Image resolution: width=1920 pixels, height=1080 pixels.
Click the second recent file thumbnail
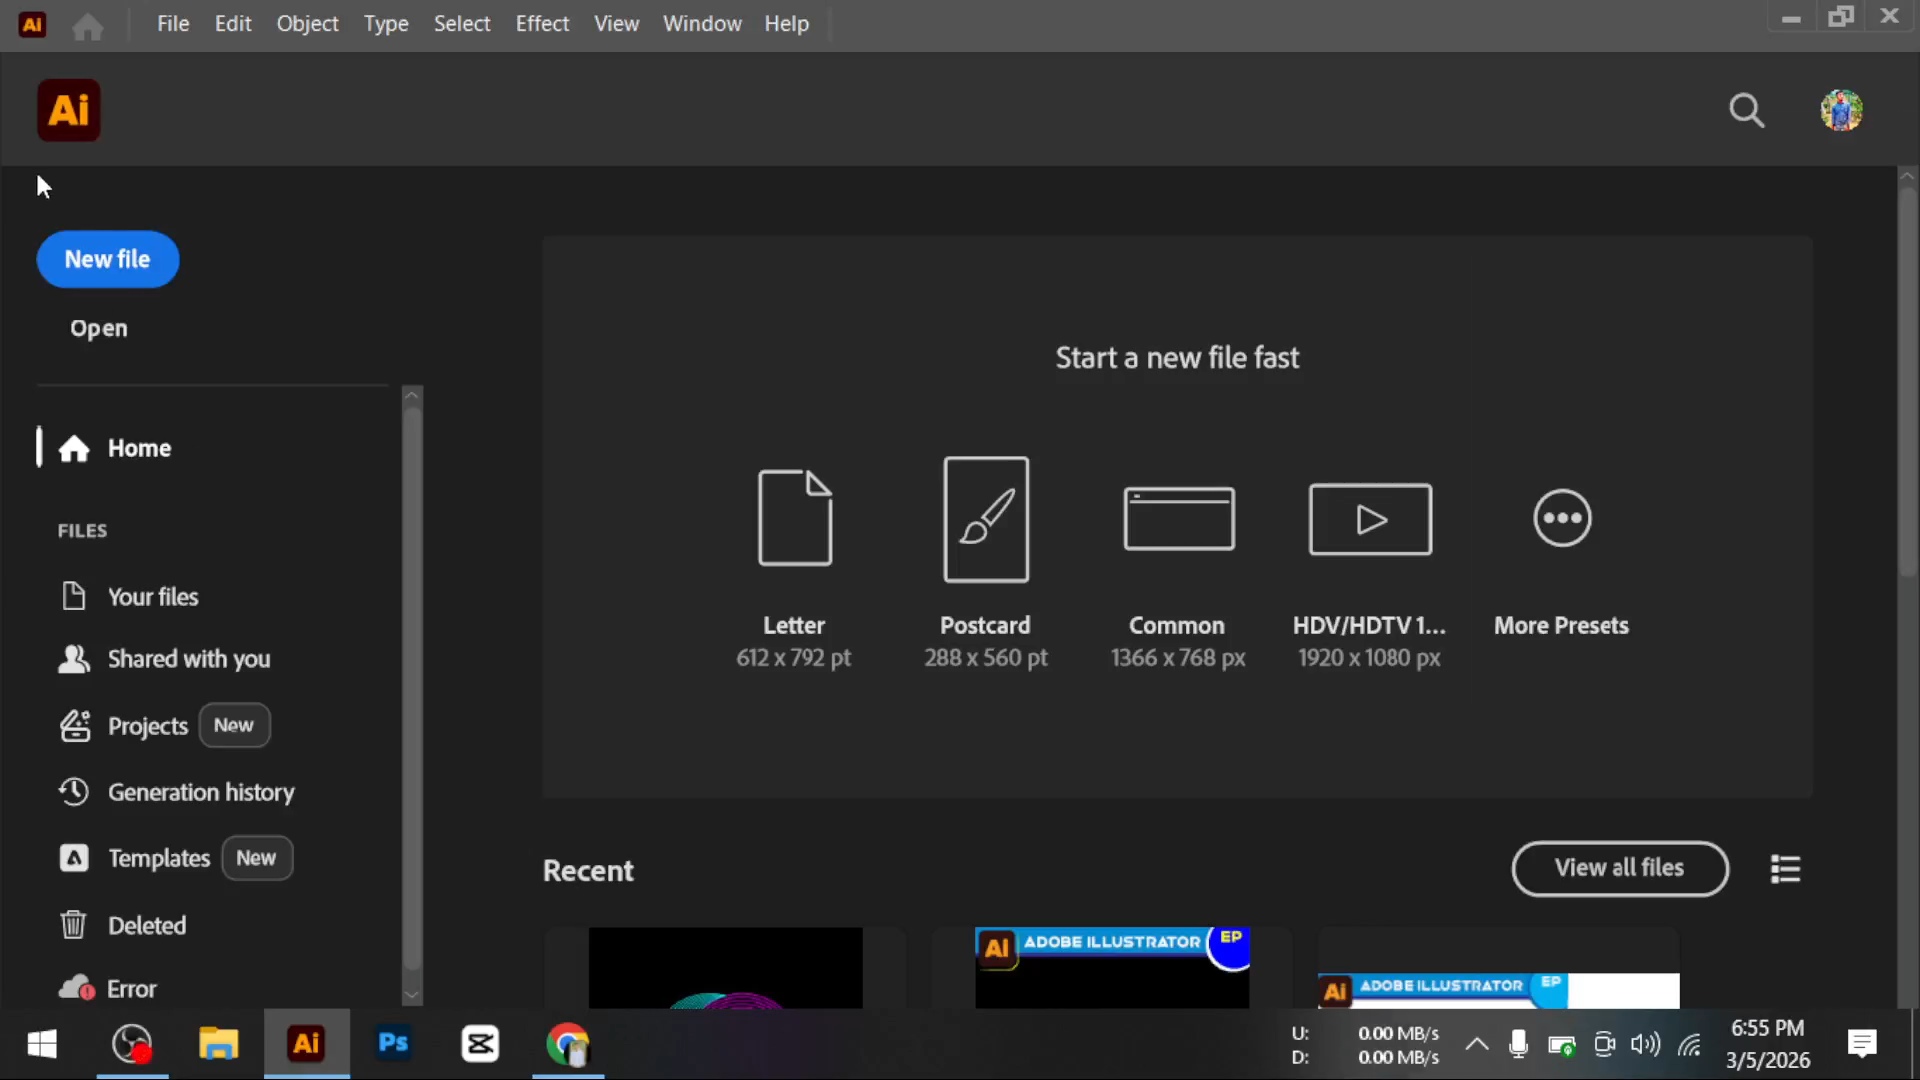(1112, 968)
